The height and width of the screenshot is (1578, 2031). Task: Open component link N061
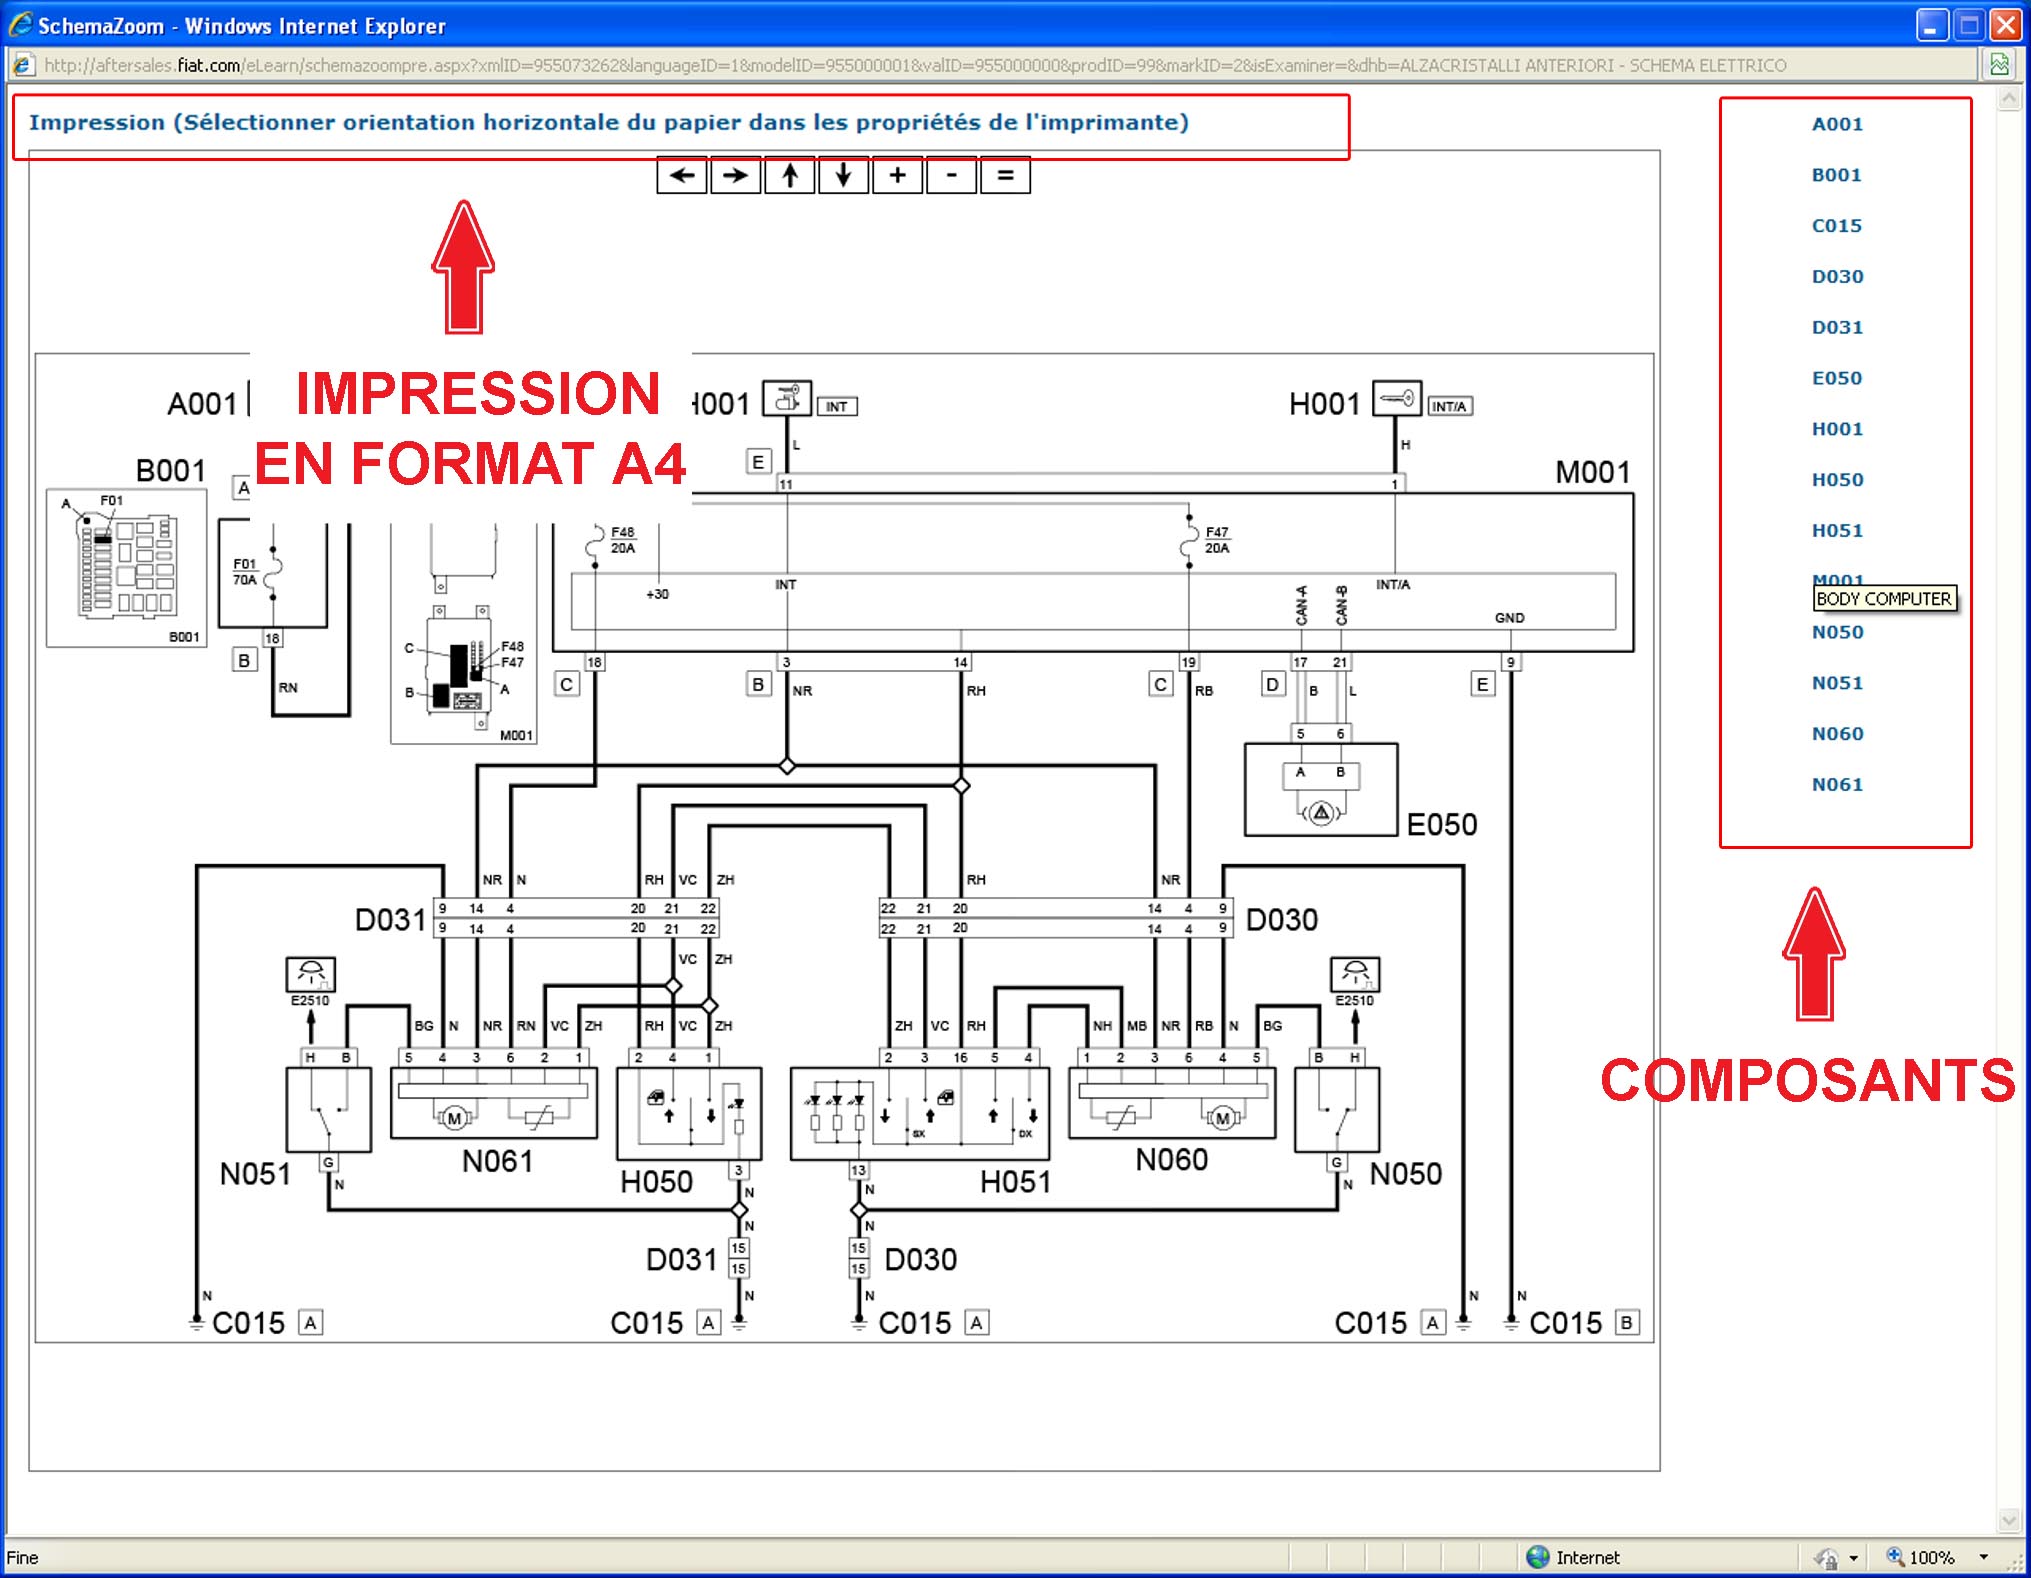pyautogui.click(x=1837, y=785)
